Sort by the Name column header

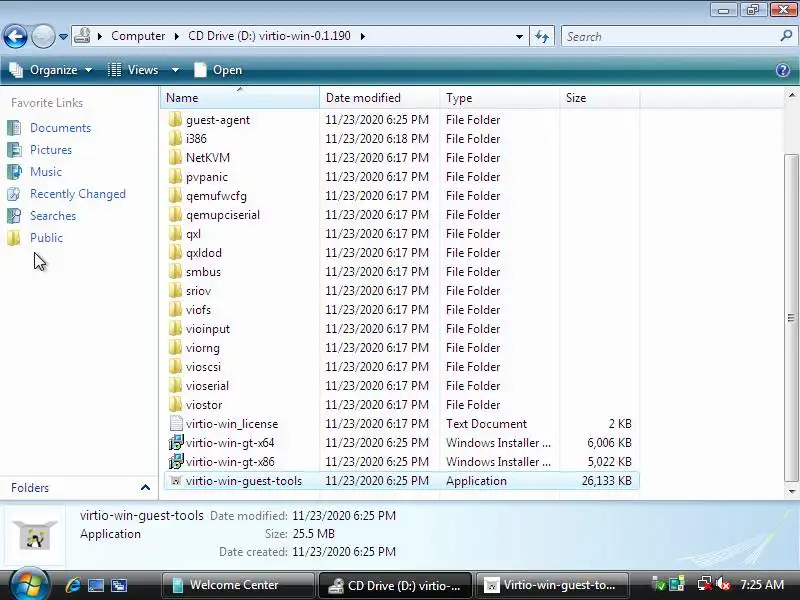tap(240, 97)
